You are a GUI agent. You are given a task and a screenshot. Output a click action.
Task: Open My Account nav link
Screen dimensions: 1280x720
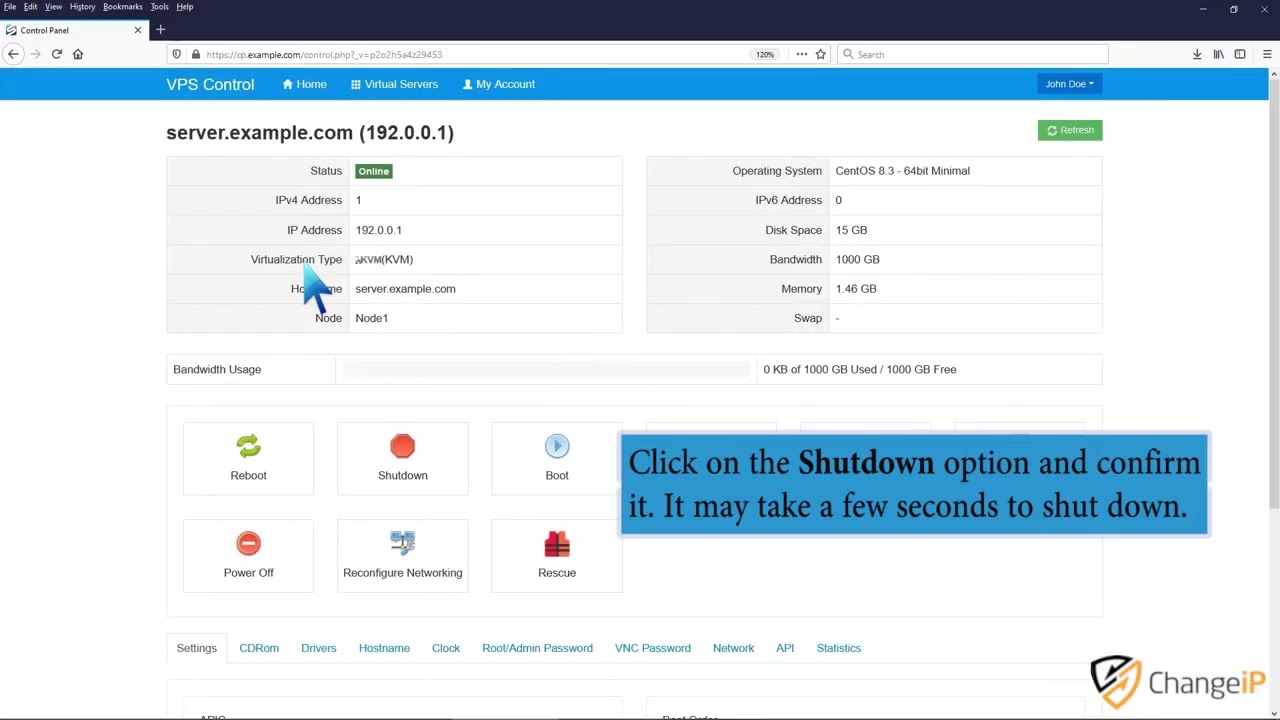tap(498, 84)
